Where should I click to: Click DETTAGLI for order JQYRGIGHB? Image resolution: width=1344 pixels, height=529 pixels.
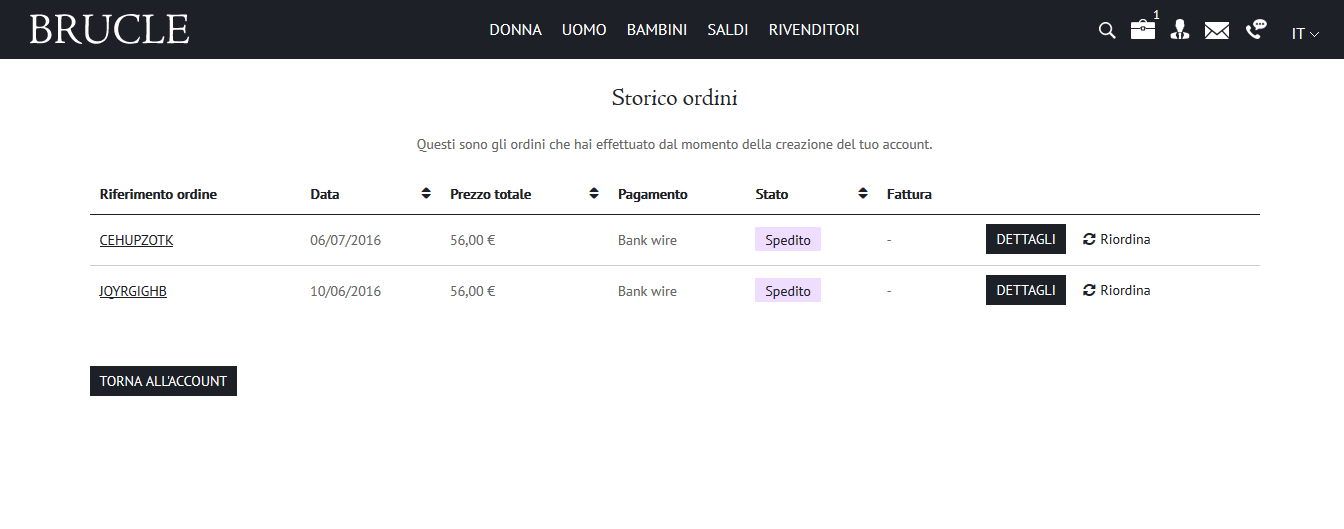tap(1025, 290)
